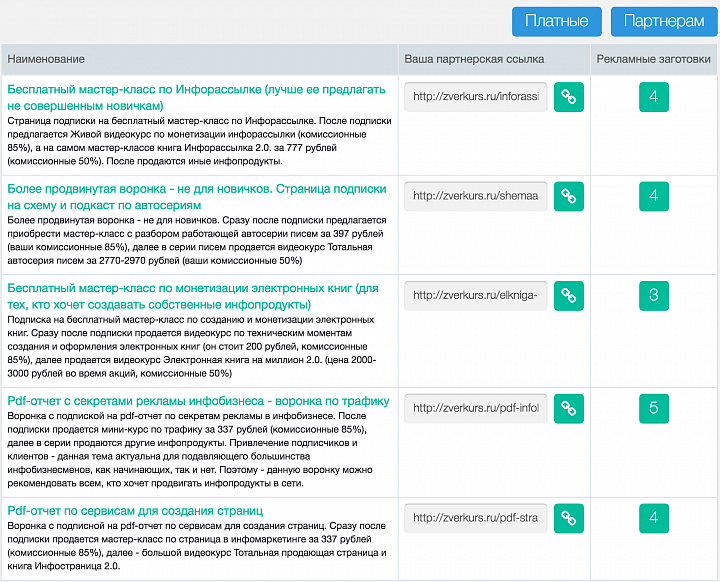Switch to the Партнерам tab
Image resolution: width=720 pixels, height=582 pixels.
tap(664, 21)
